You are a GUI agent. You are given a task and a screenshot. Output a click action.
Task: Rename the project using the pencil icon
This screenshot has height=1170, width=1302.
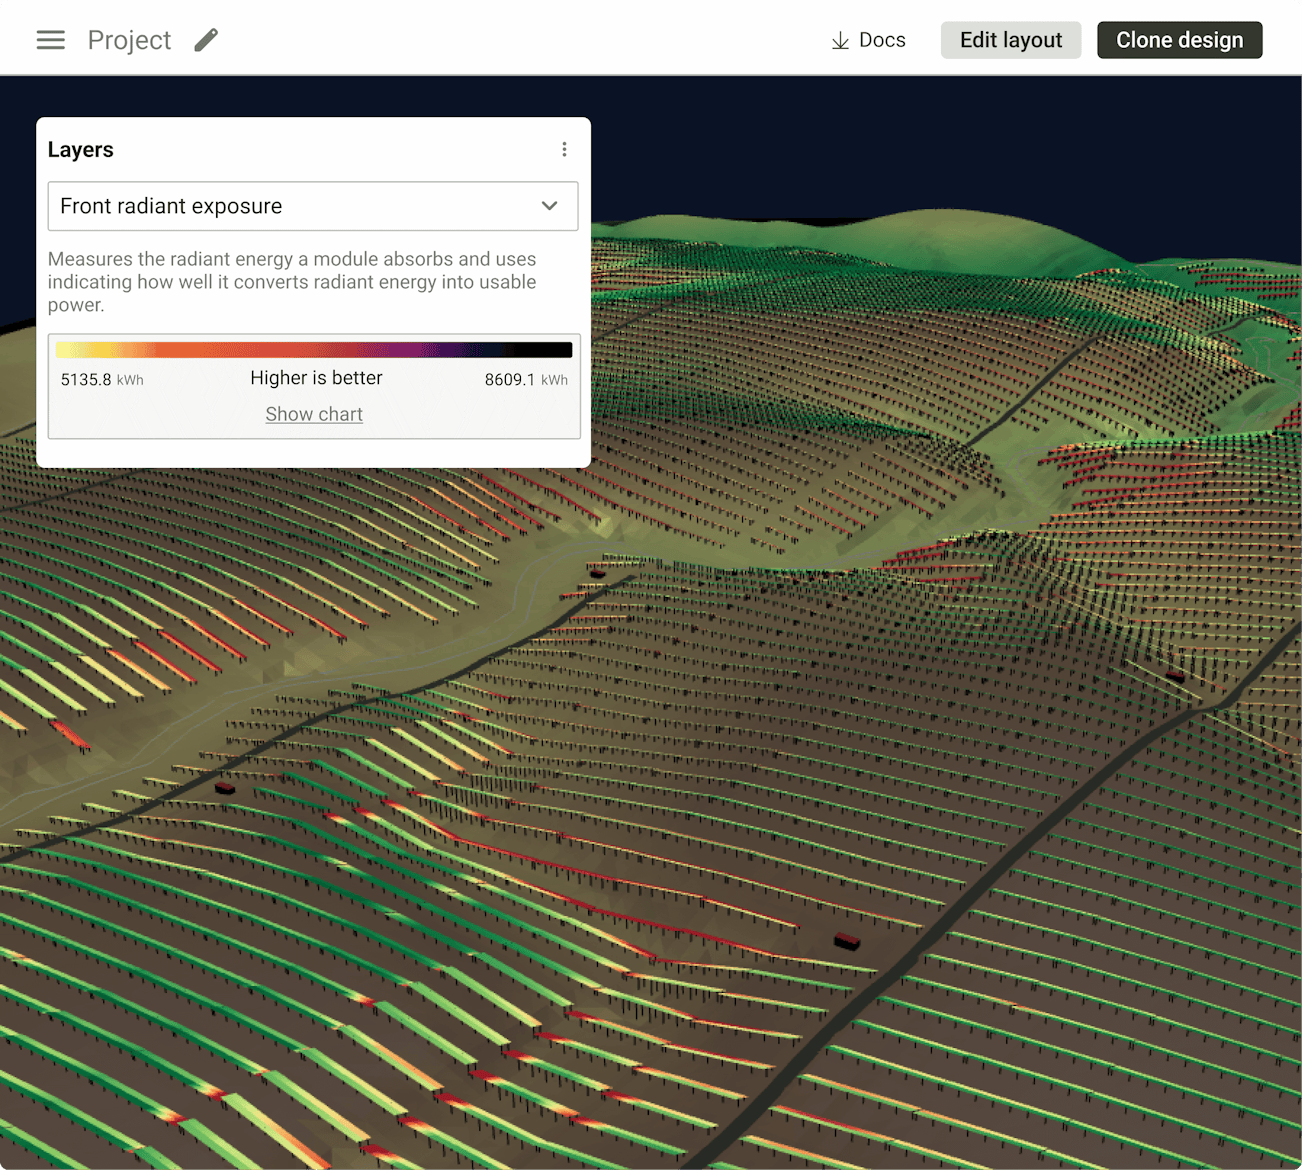[x=206, y=40]
